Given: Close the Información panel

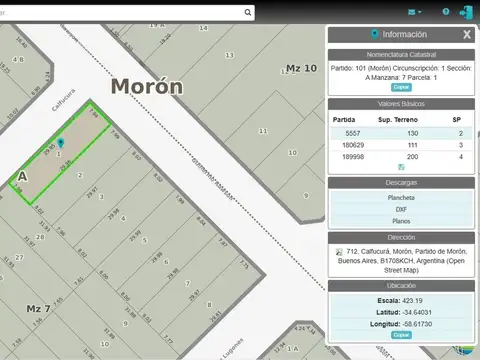Looking at the screenshot, I should click(x=467, y=34).
